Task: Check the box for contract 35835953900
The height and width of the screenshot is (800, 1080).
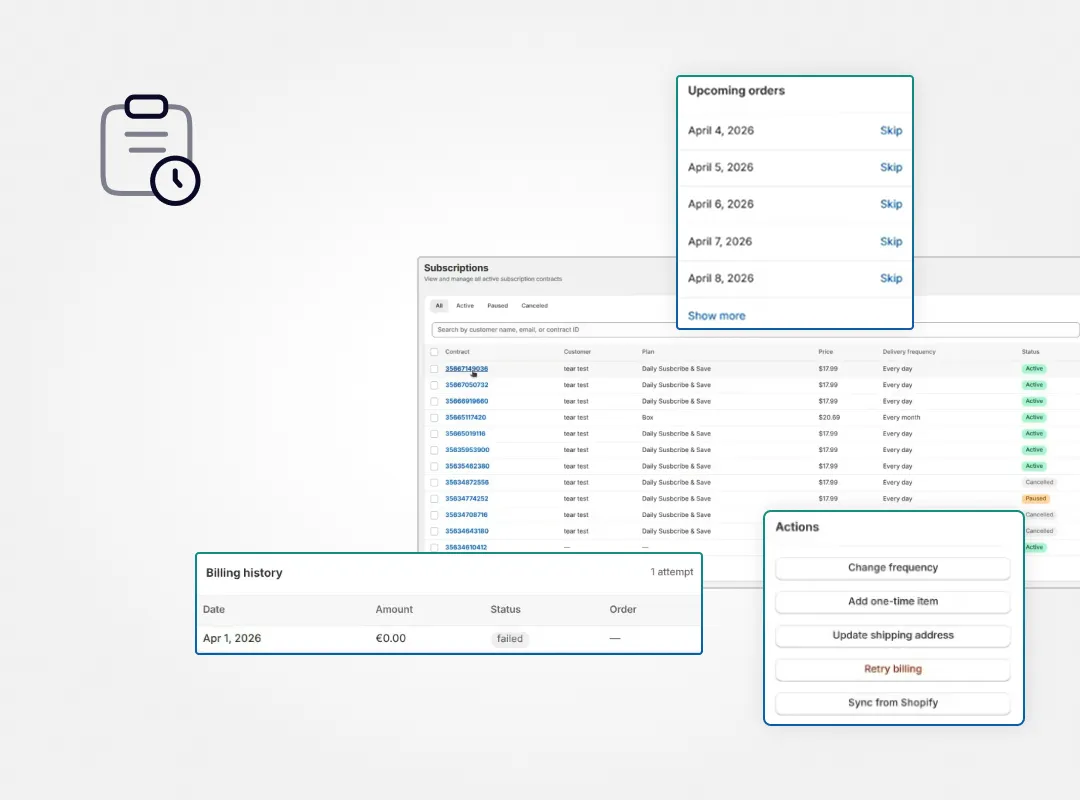Action: (x=434, y=450)
